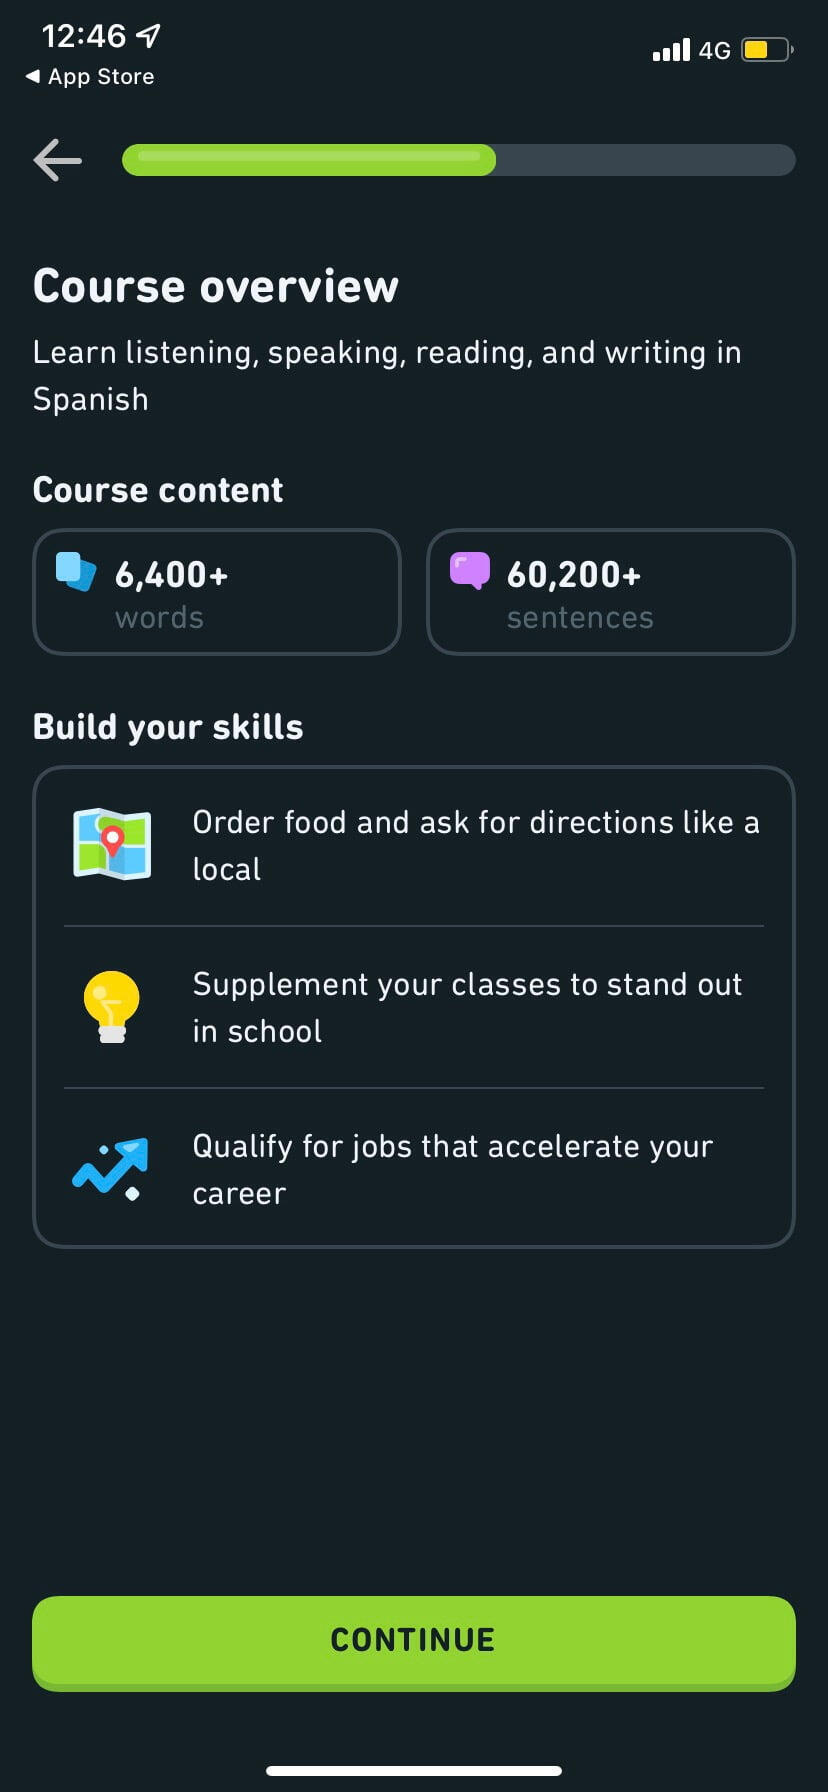This screenshot has height=1792, width=828.
Task: Select the 6,400+ words card
Action: pos(217,592)
